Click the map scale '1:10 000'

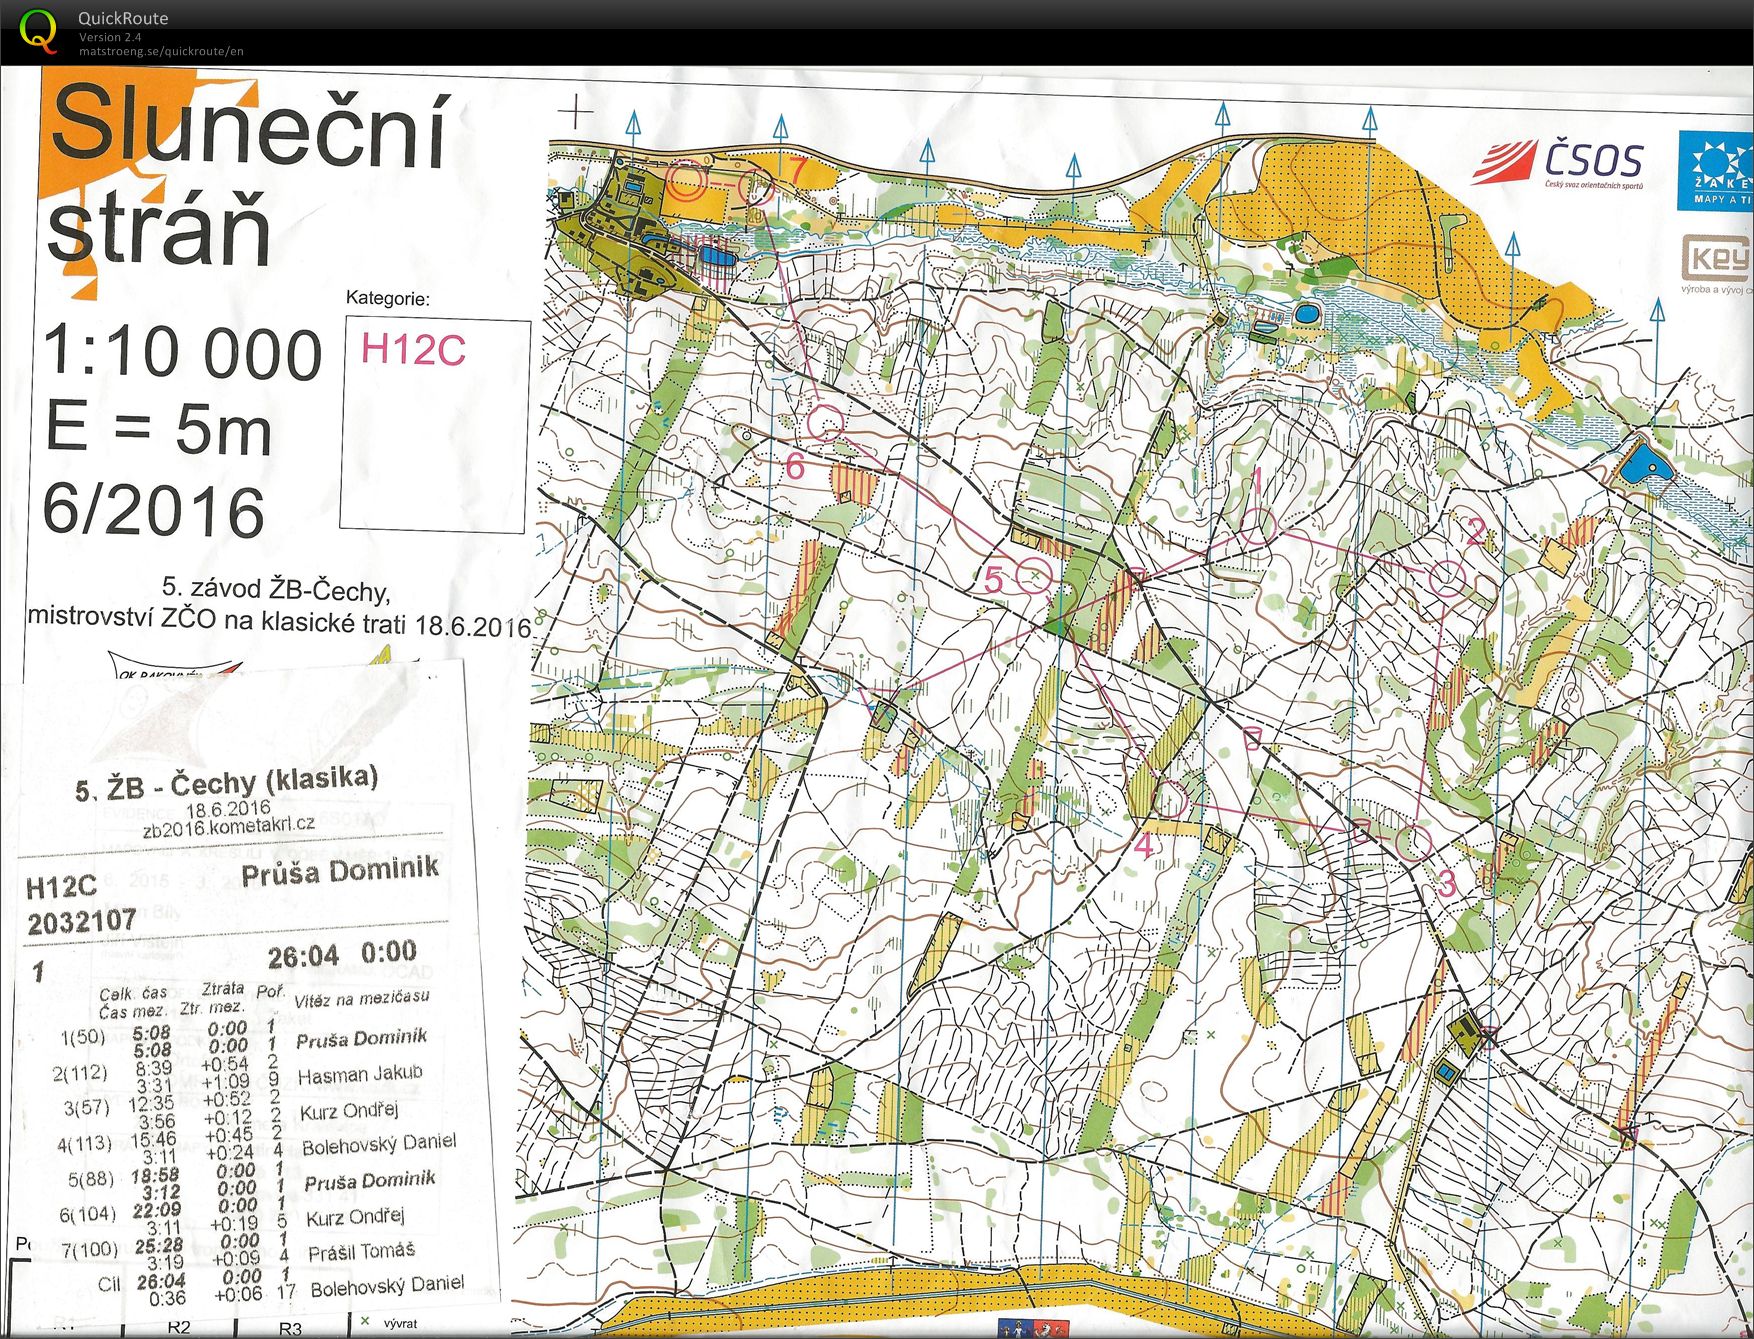(183, 353)
